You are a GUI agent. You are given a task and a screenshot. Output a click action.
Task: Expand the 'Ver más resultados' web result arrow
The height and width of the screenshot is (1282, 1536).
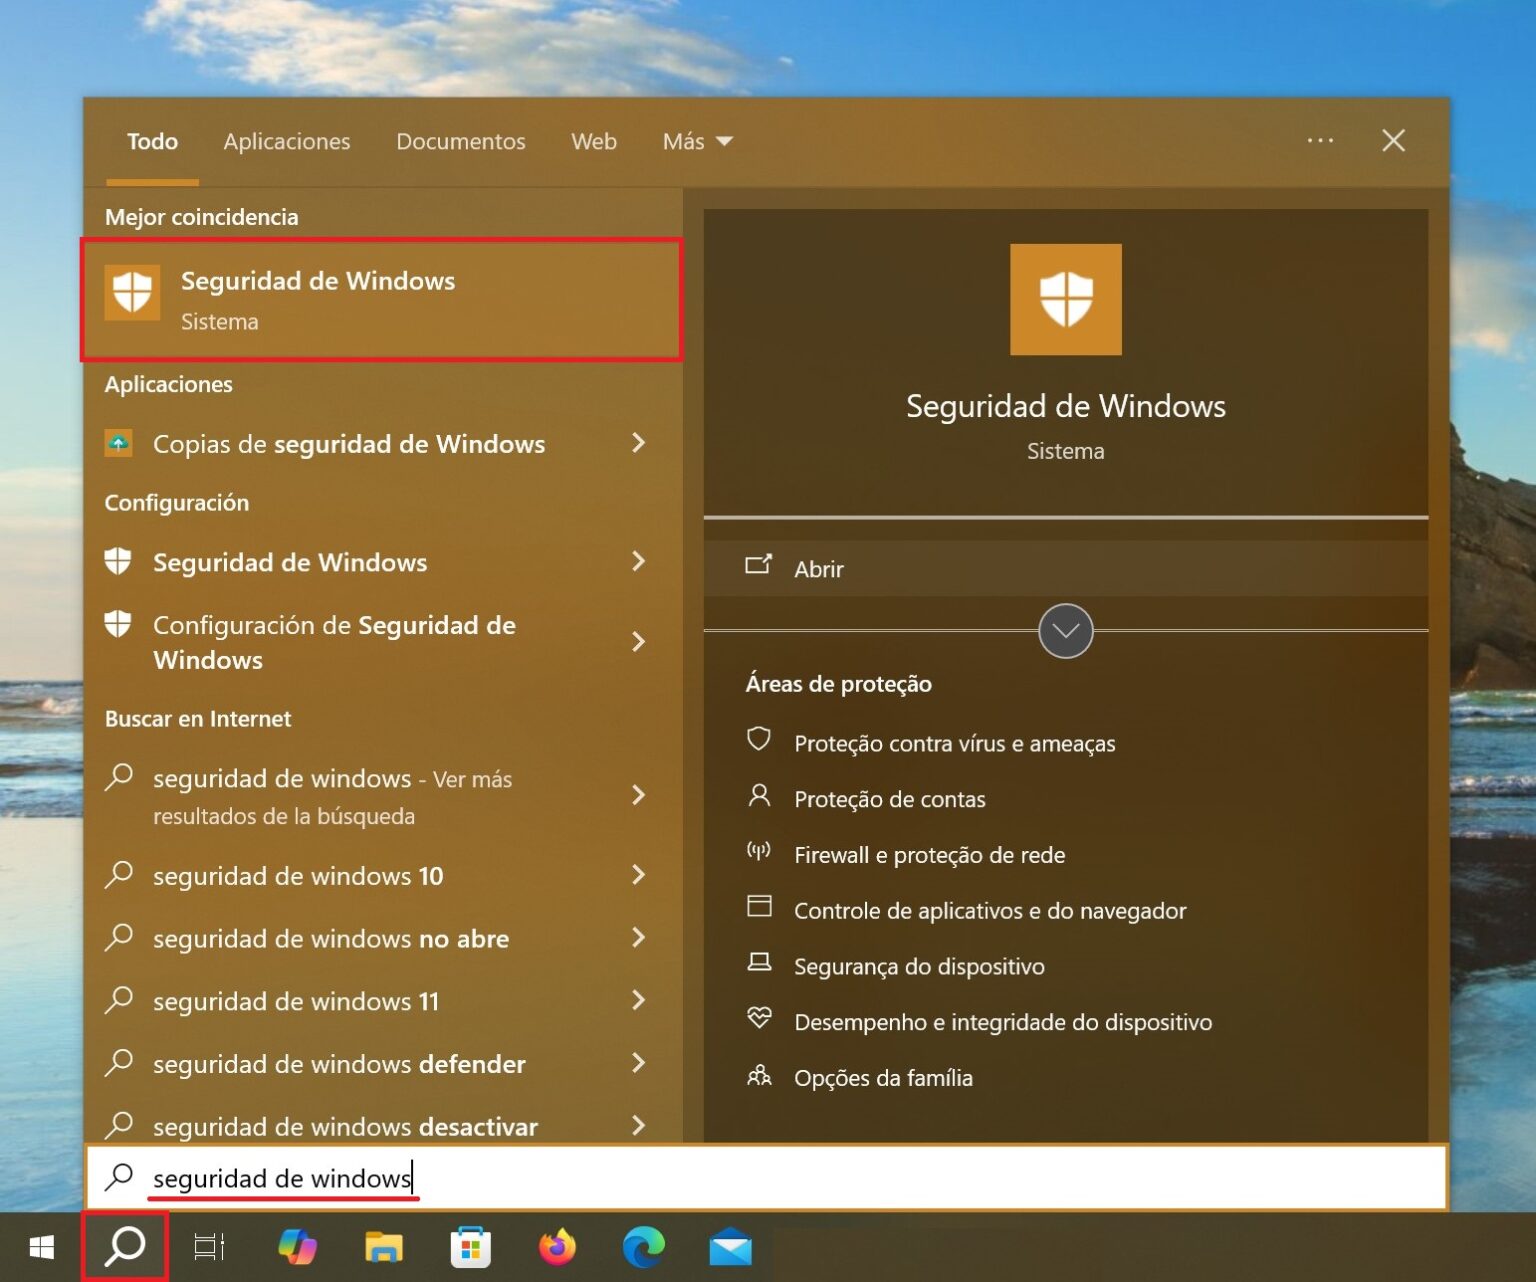pyautogui.click(x=638, y=795)
